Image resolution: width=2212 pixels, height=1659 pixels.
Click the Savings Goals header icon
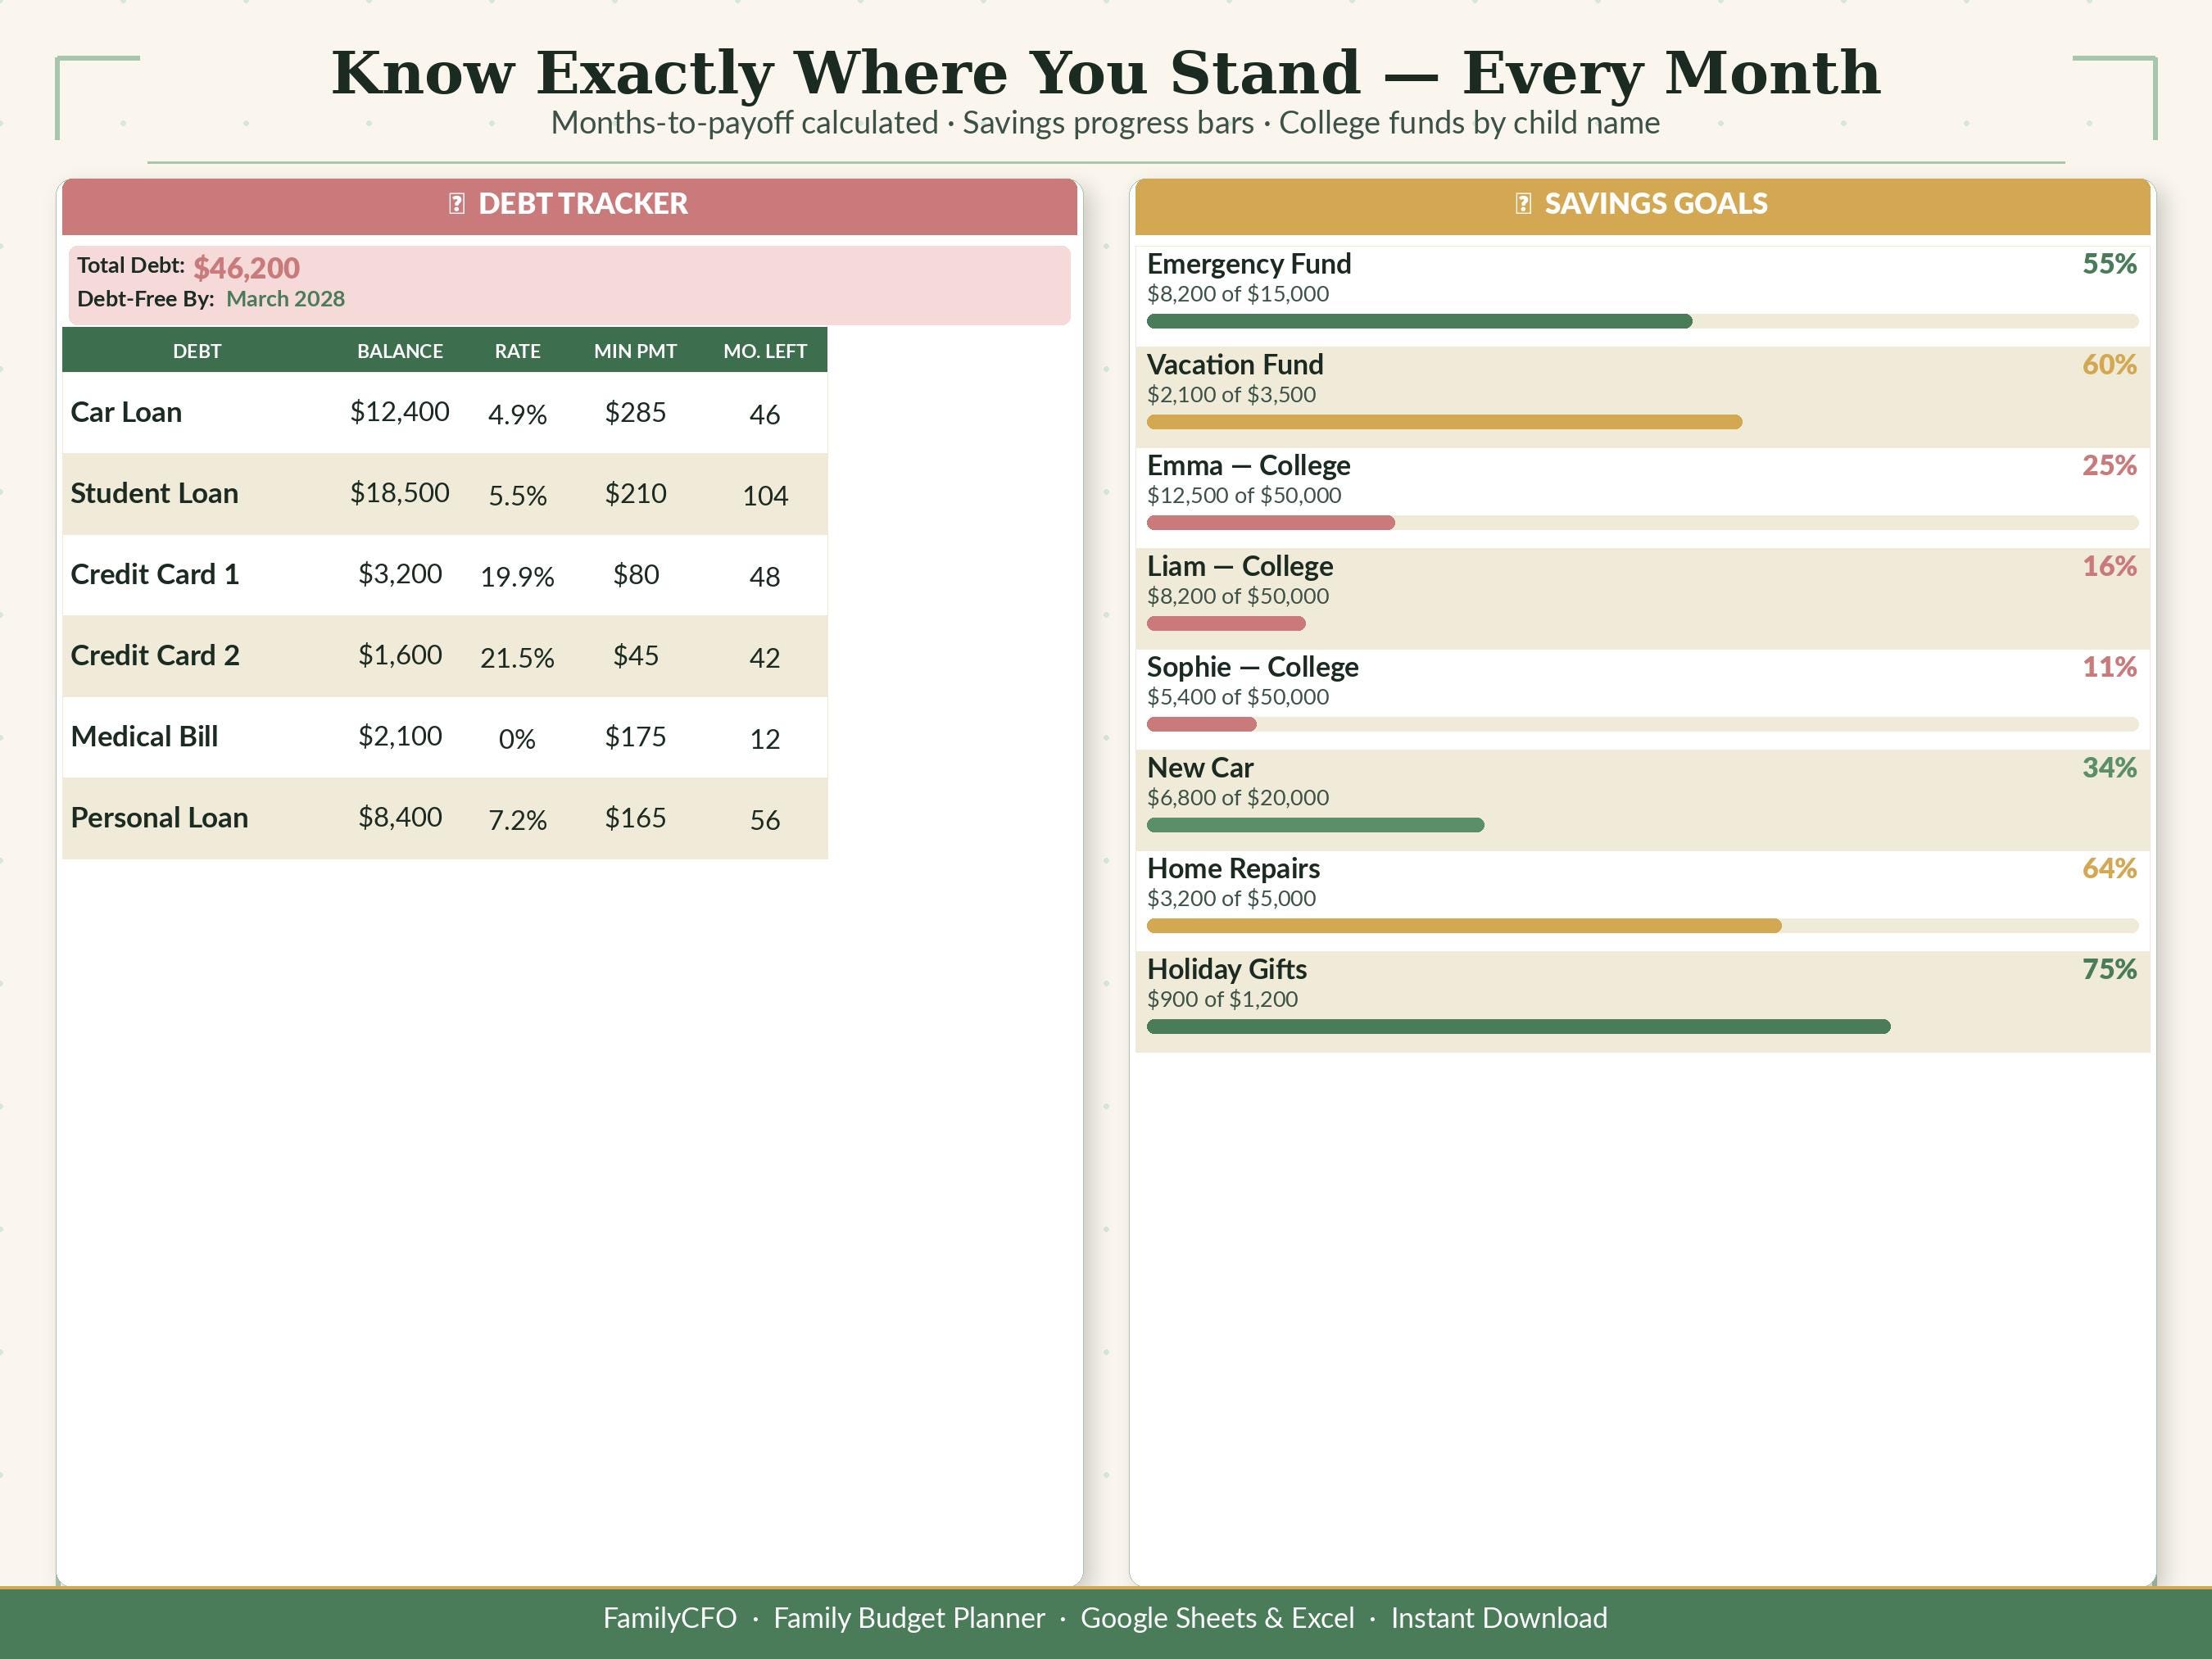pos(1523,204)
